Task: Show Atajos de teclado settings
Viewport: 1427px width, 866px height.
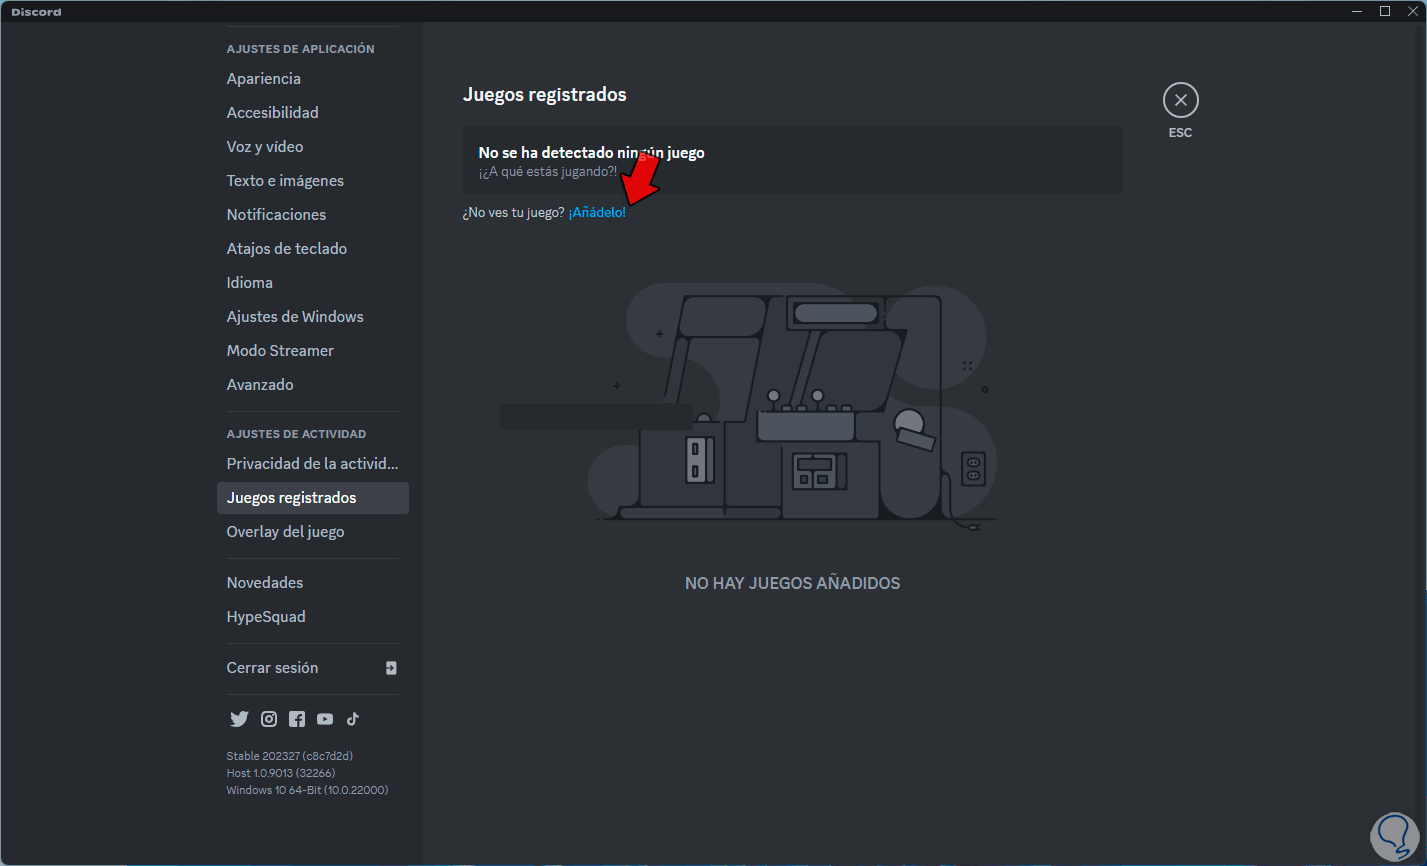Action: (x=312, y=249)
